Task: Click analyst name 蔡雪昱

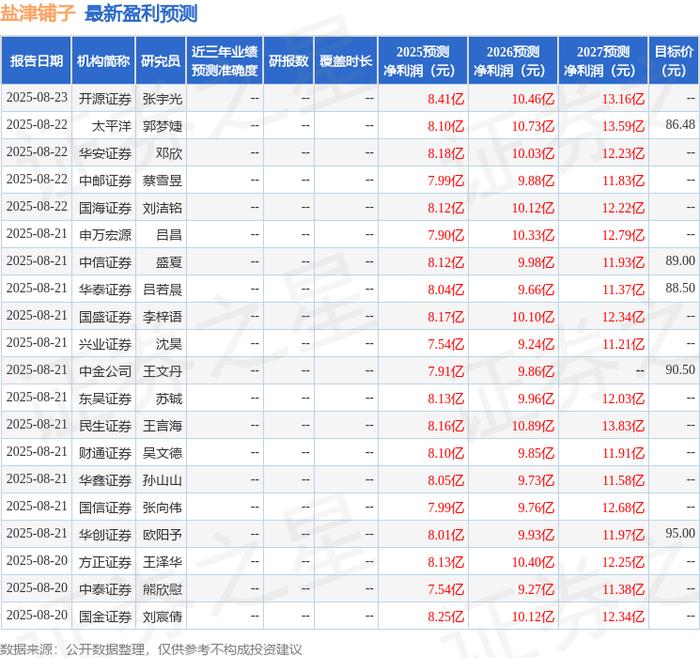Action: [162, 180]
